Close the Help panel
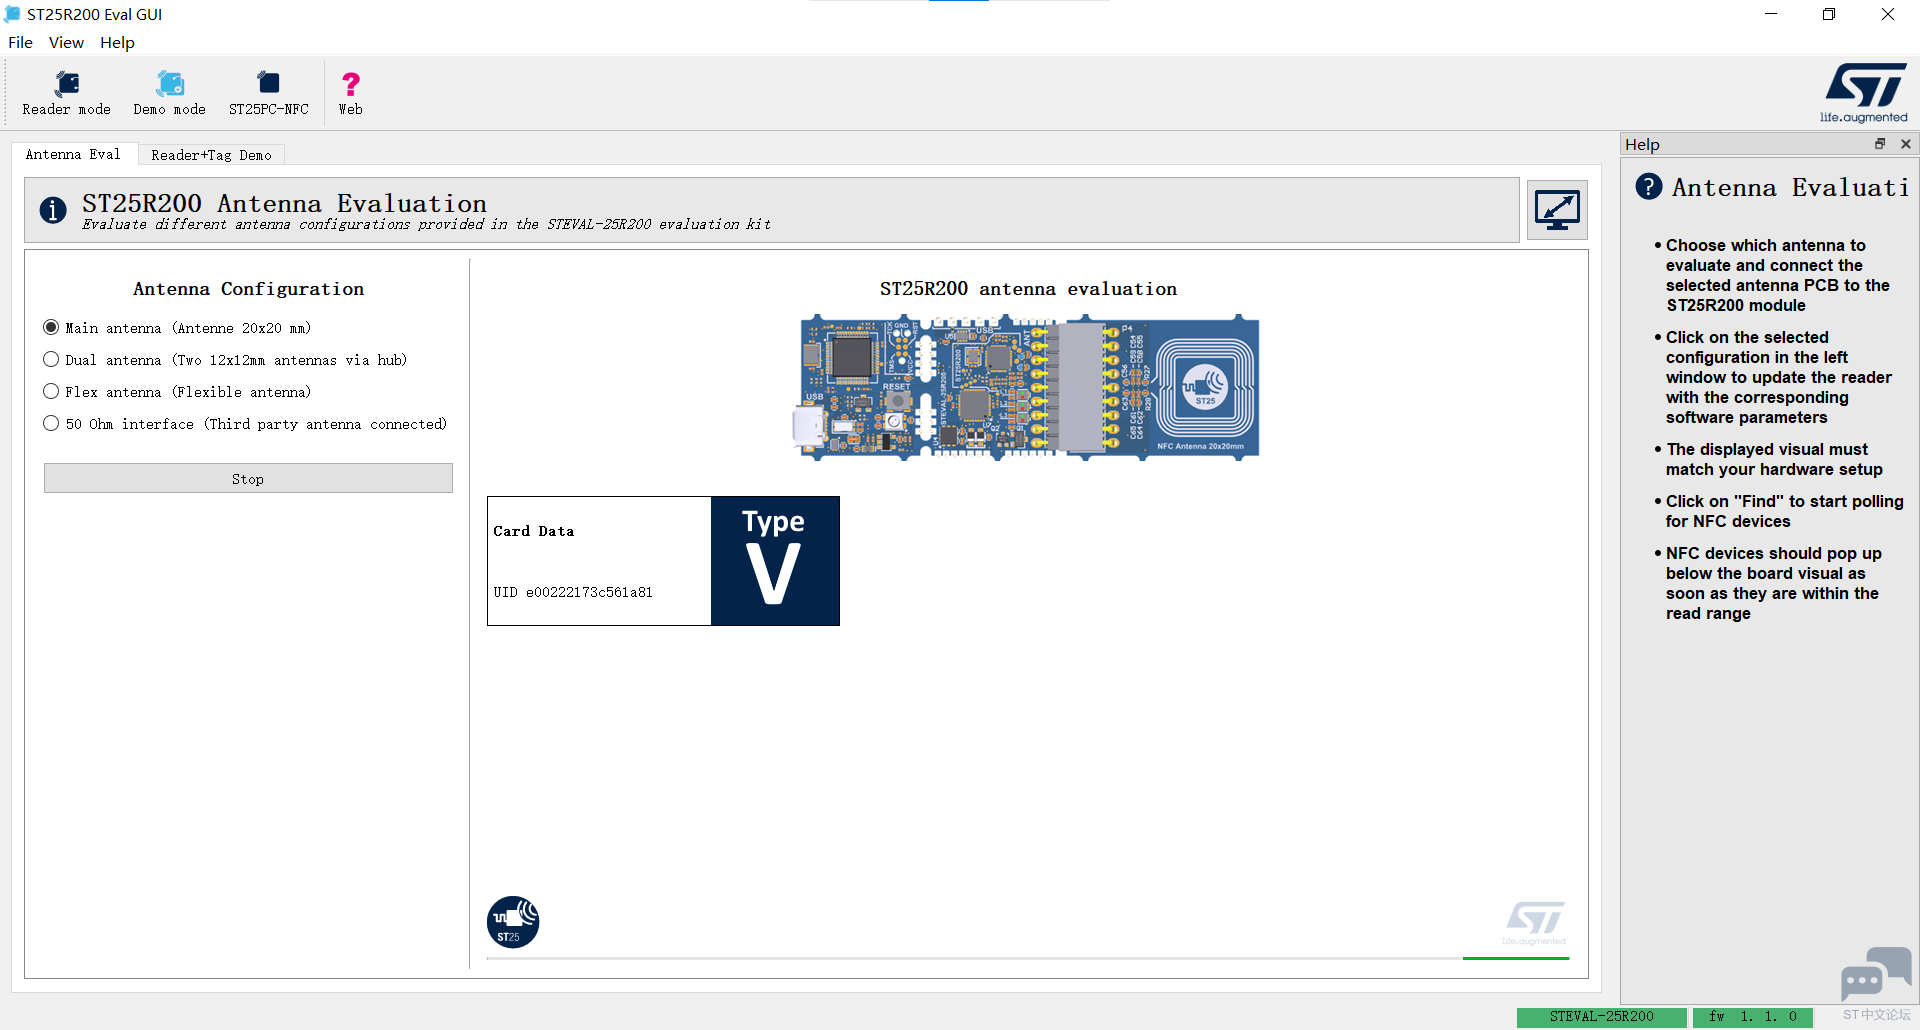 [1906, 144]
